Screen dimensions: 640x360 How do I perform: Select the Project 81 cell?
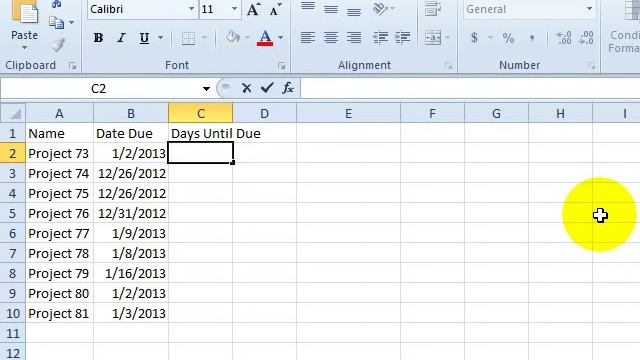coord(60,313)
